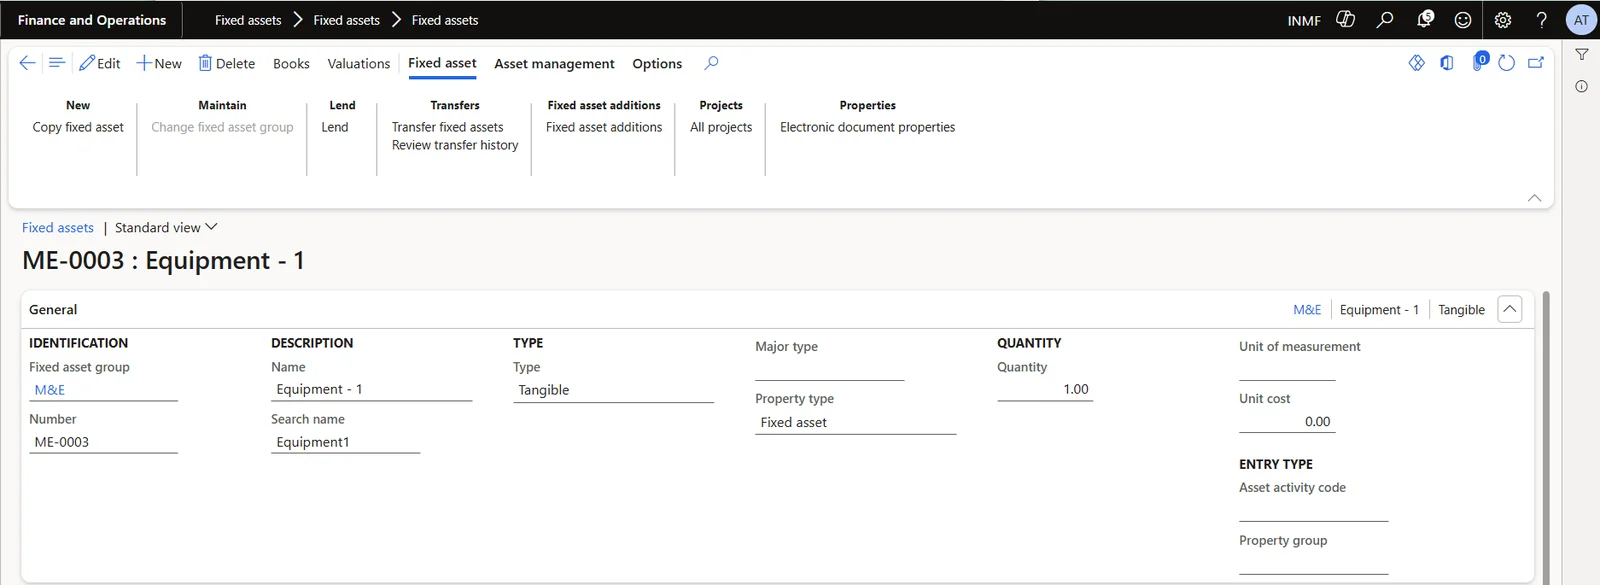Click Search name field Equipment1
The image size is (1600, 585).
pos(345,442)
